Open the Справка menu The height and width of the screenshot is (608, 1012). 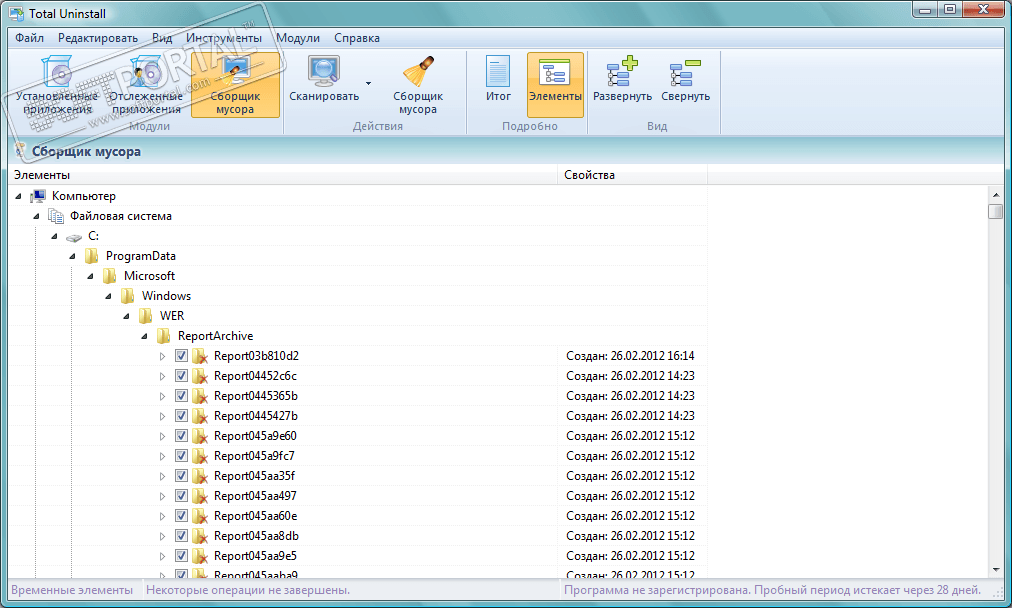point(357,38)
